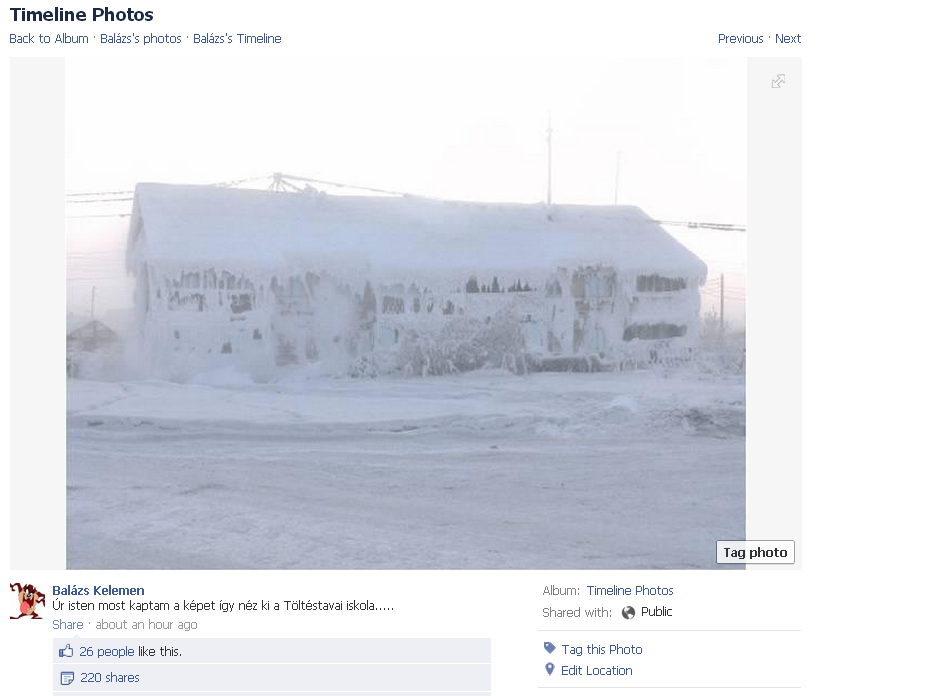
Task: Click the frozen building photo
Action: pos(406,314)
